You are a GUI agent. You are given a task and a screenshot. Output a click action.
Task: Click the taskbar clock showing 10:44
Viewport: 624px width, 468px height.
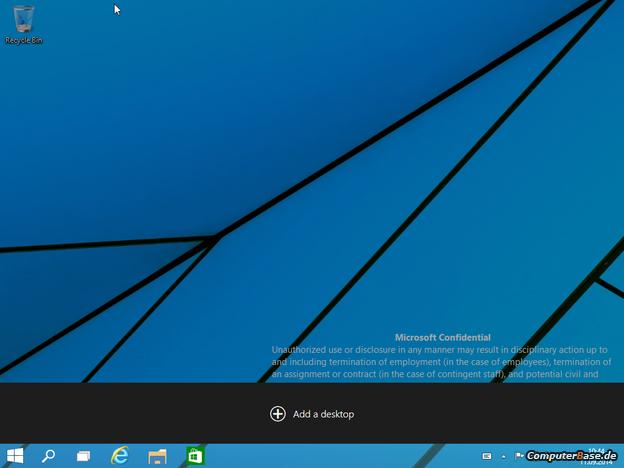click(596, 450)
